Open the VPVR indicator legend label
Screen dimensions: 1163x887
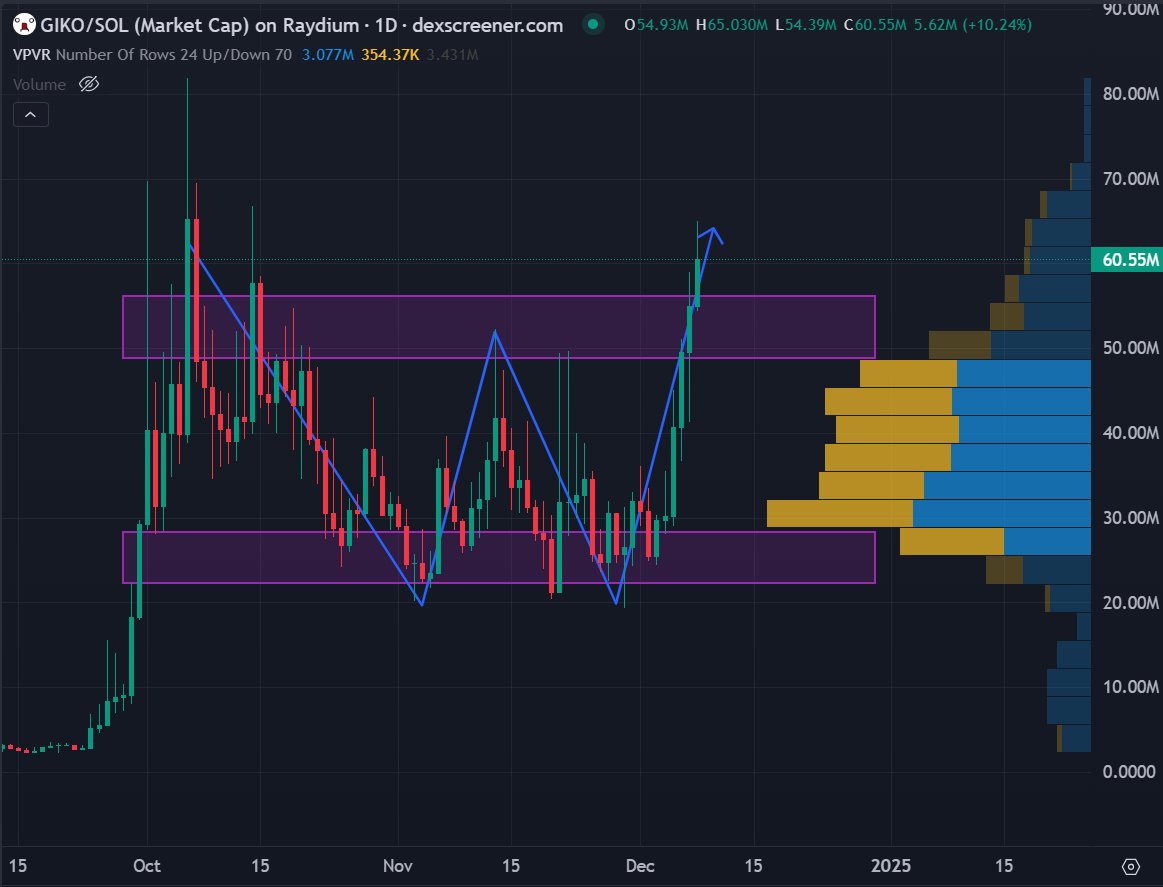[32, 55]
